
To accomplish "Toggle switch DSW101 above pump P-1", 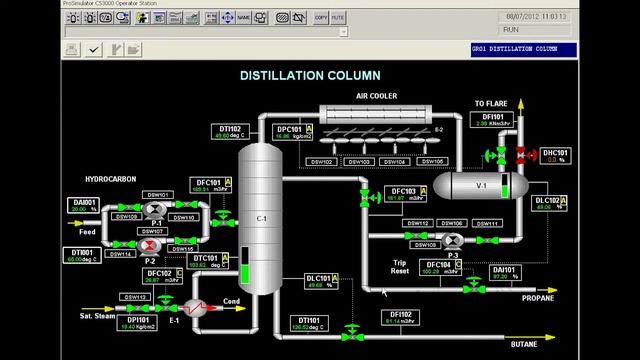I will tap(158, 195).
